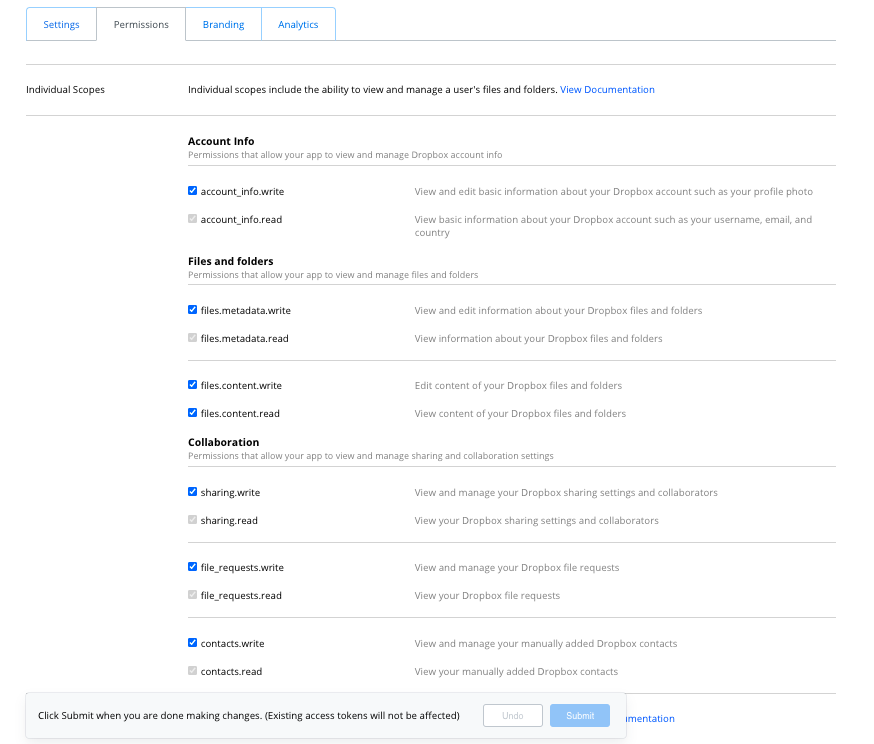Uncheck the account_info.write permission

(x=192, y=190)
